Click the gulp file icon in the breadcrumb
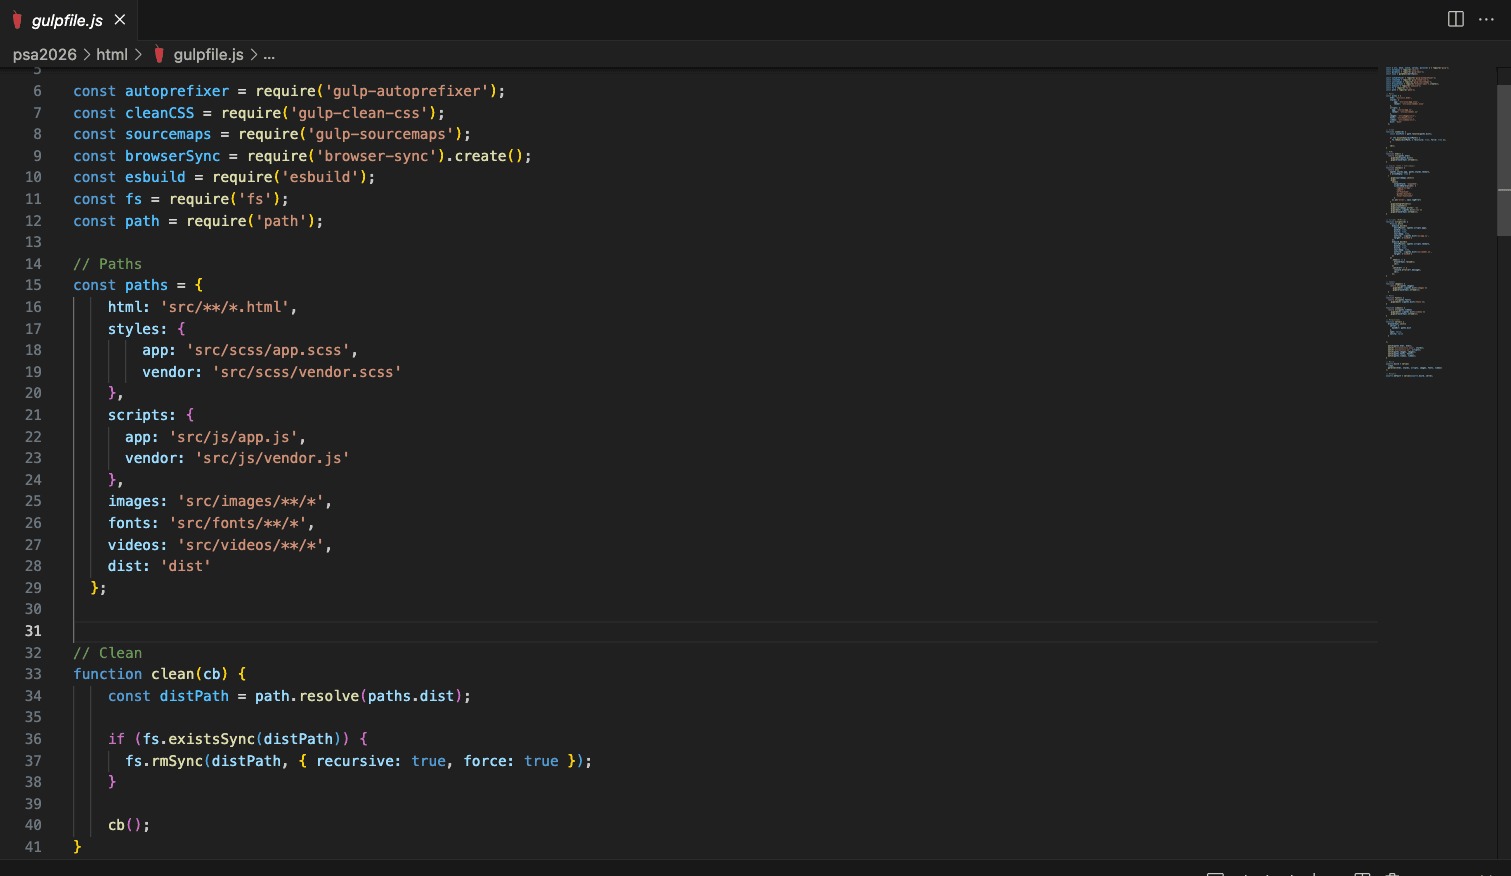1511x876 pixels. (x=159, y=54)
